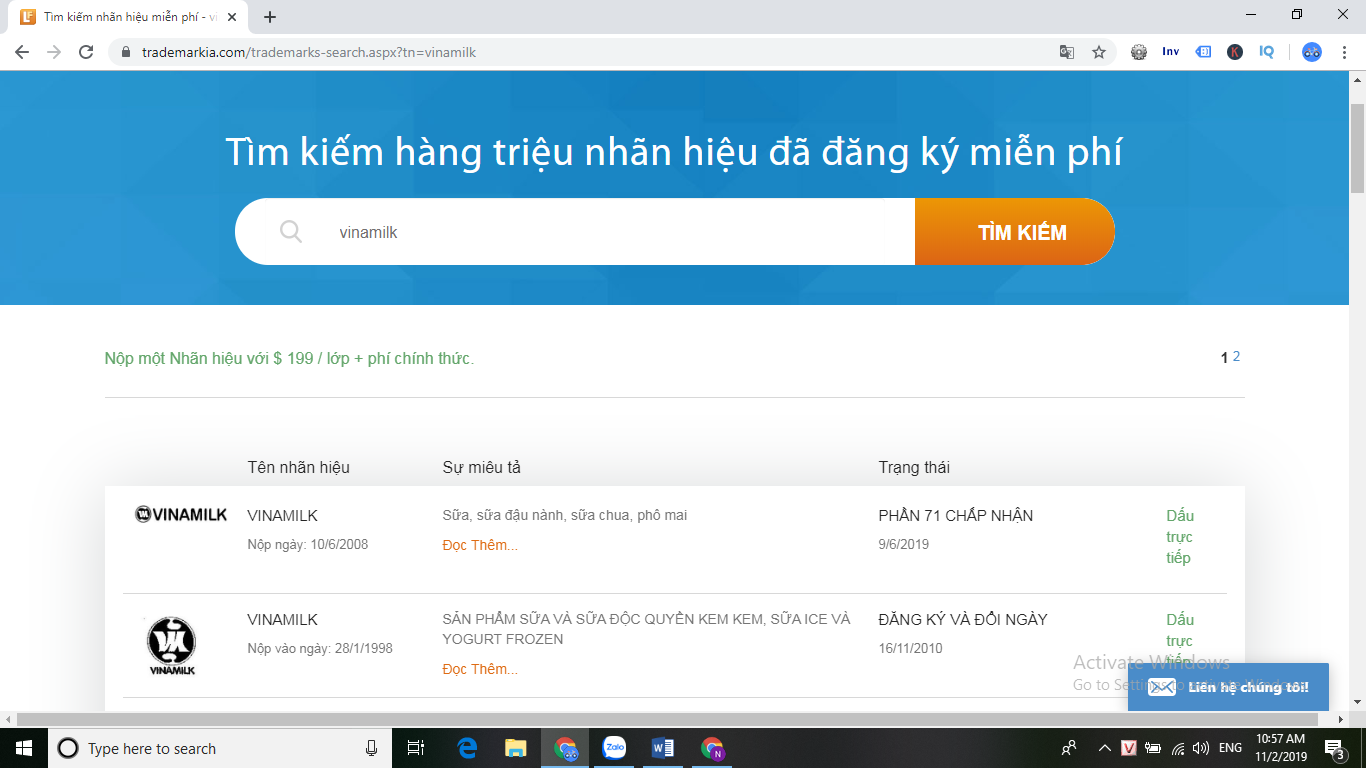Screen dimensions: 1366x768
Task: Open the Liên hệ chúng tôi contact button
Action: click(1228, 687)
